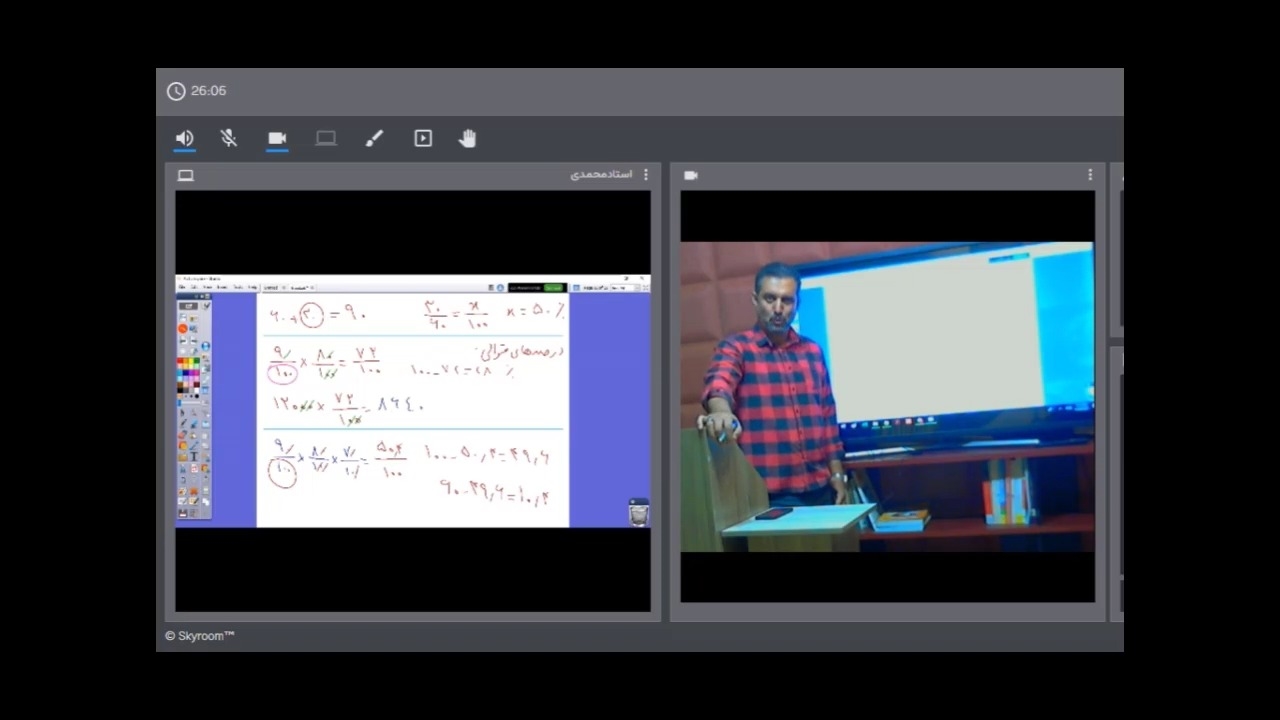Click the screen share laptop icon in the toolbar

click(x=326, y=138)
